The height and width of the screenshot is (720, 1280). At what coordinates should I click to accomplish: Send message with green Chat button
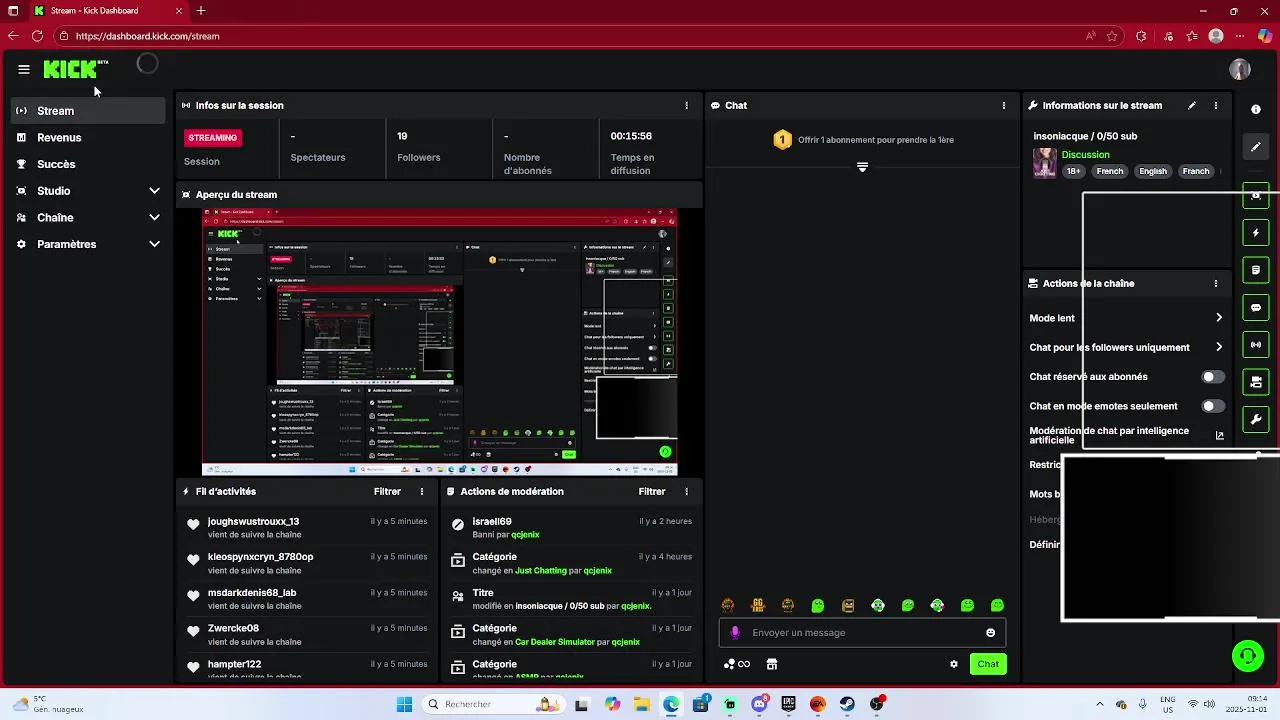pos(988,664)
